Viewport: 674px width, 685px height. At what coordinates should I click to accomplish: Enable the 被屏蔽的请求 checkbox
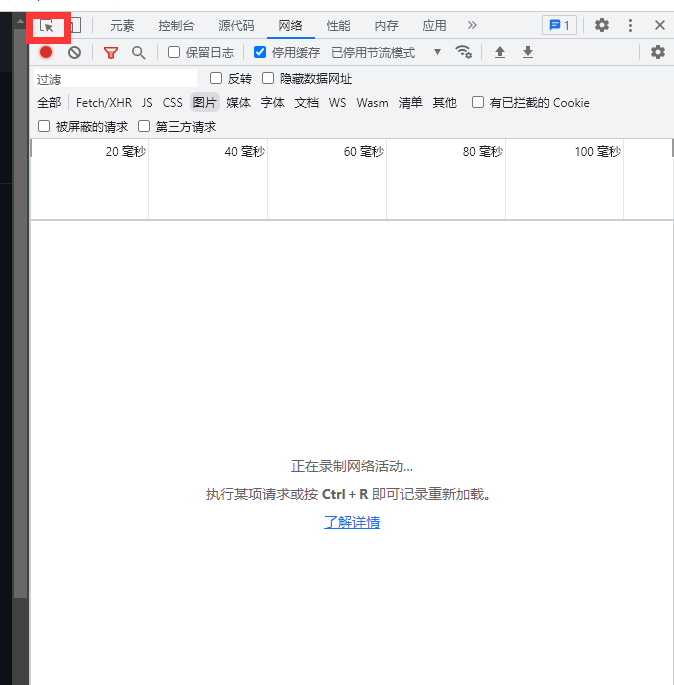[x=44, y=126]
